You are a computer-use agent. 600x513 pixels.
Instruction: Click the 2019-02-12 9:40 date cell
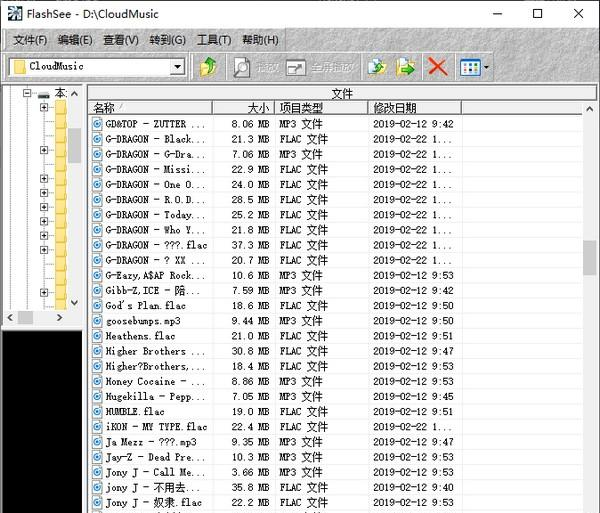pyautogui.click(x=413, y=488)
